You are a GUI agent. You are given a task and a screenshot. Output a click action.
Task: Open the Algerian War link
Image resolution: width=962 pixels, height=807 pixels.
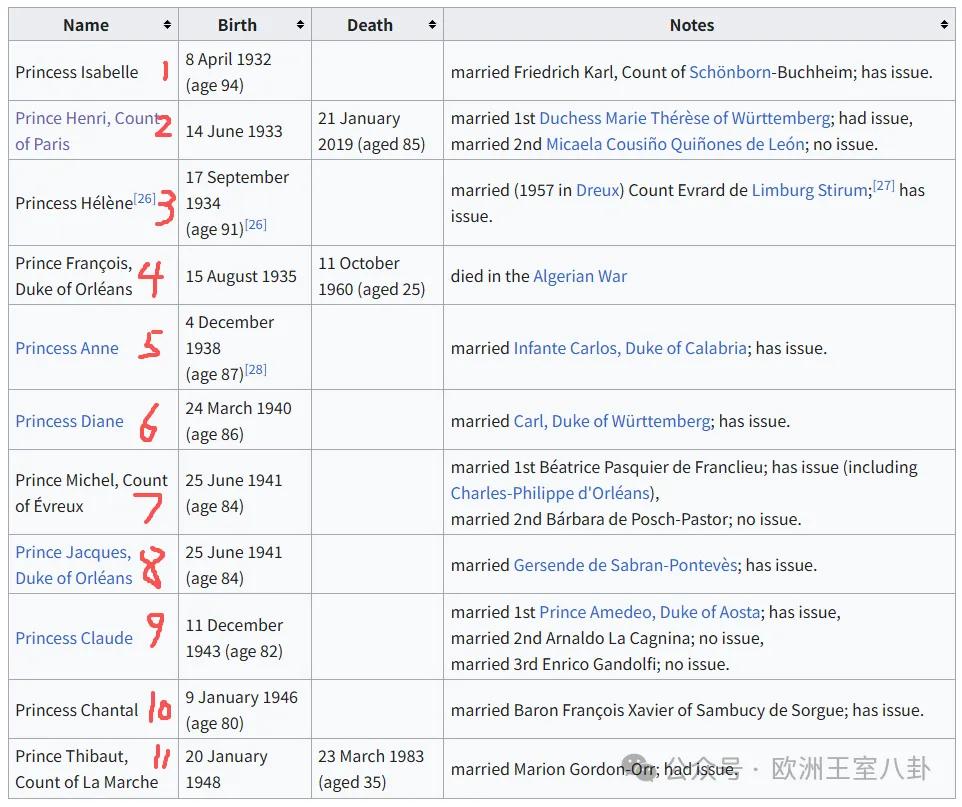pos(580,276)
